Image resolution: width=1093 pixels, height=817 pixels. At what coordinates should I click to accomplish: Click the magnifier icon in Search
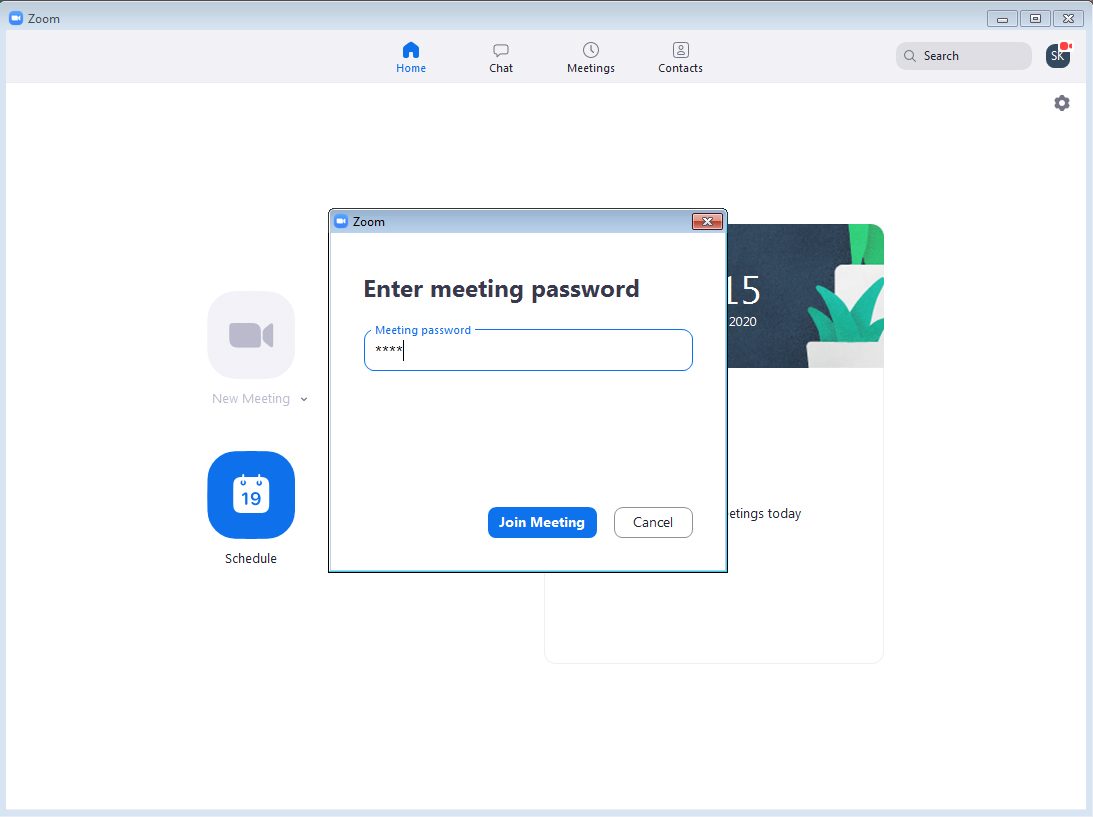pos(910,56)
